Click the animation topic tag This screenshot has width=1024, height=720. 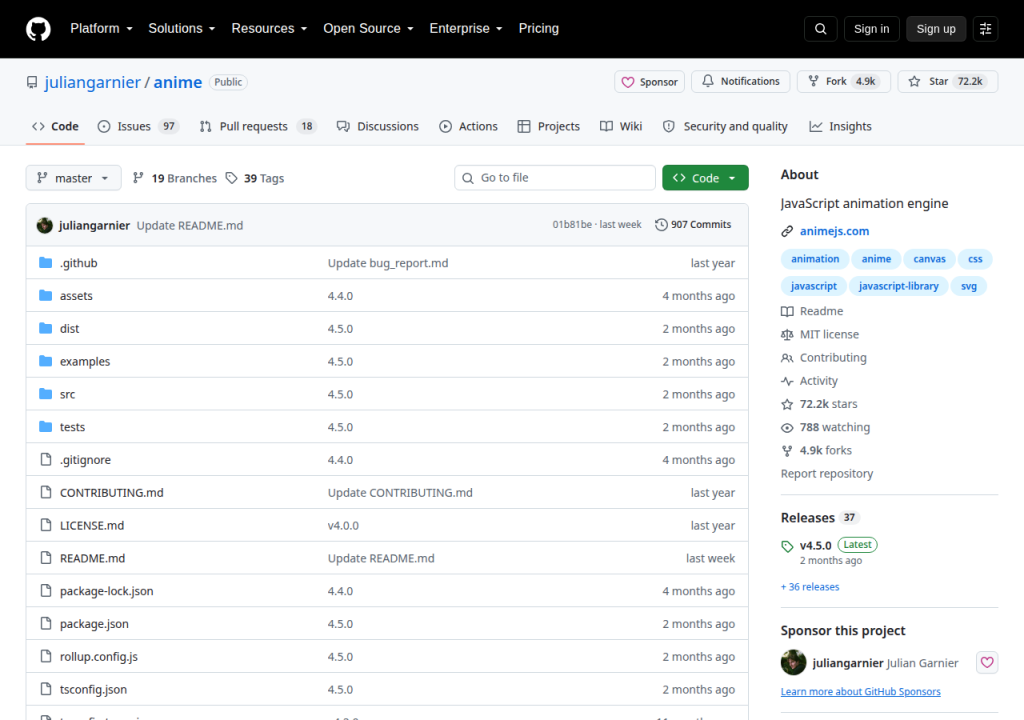[x=815, y=259]
